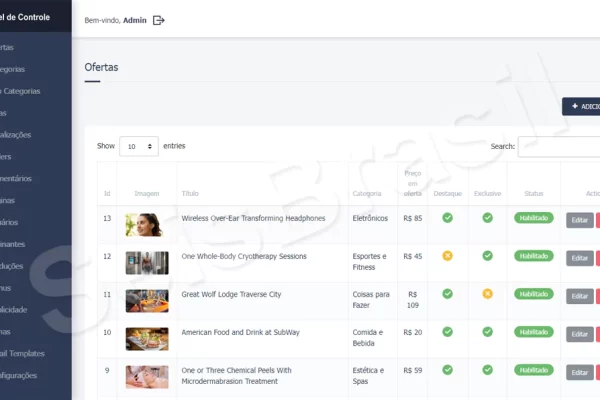
Task: Sort table by the Status column
Action: point(534,194)
